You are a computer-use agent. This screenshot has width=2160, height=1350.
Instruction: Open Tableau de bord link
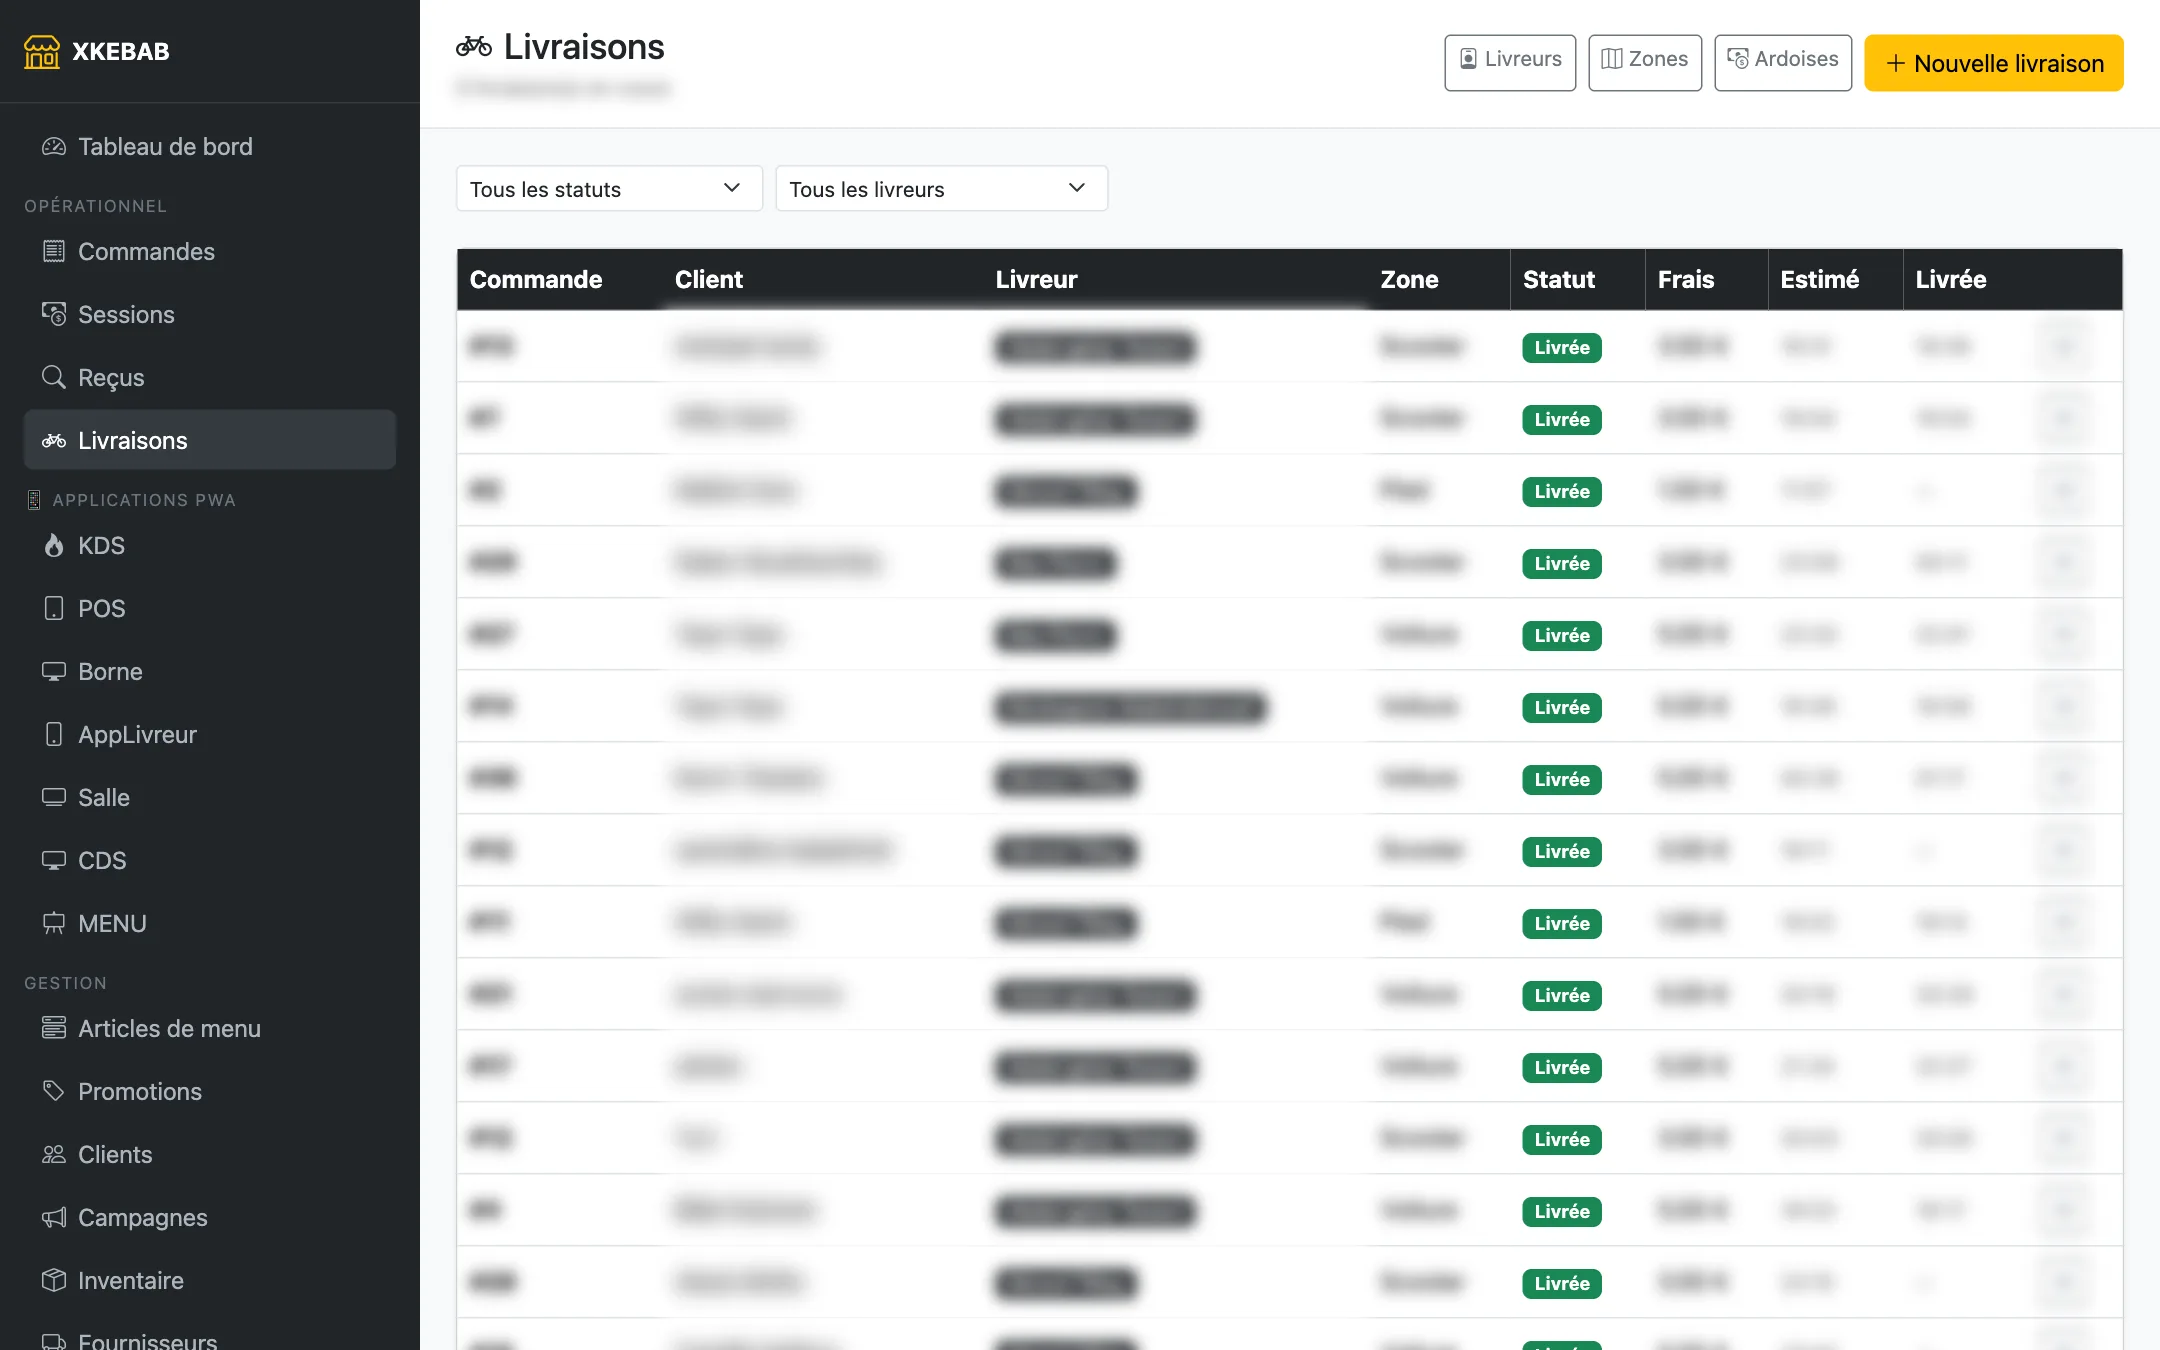click(x=210, y=147)
